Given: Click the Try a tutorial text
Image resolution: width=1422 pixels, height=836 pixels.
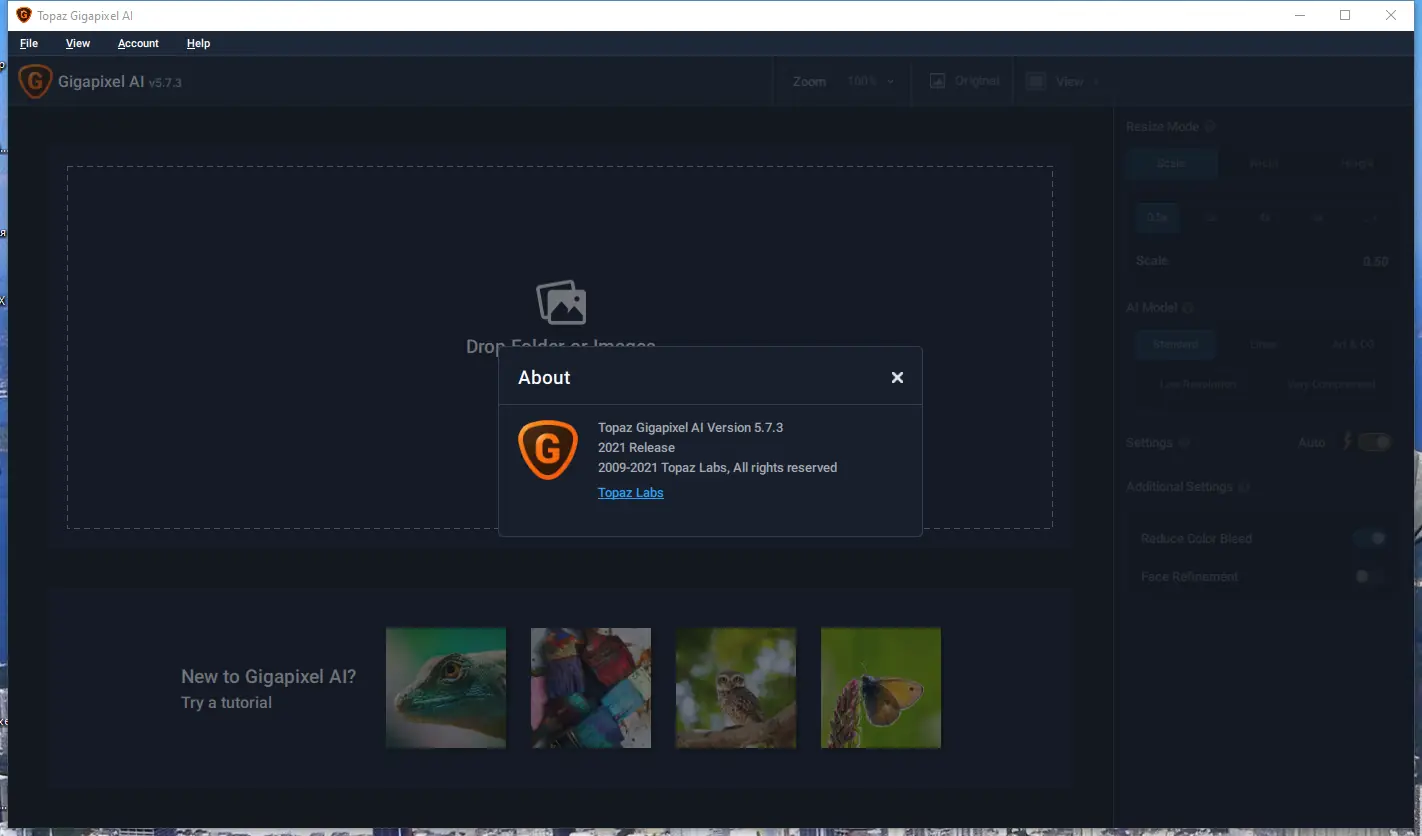Looking at the screenshot, I should point(226,702).
